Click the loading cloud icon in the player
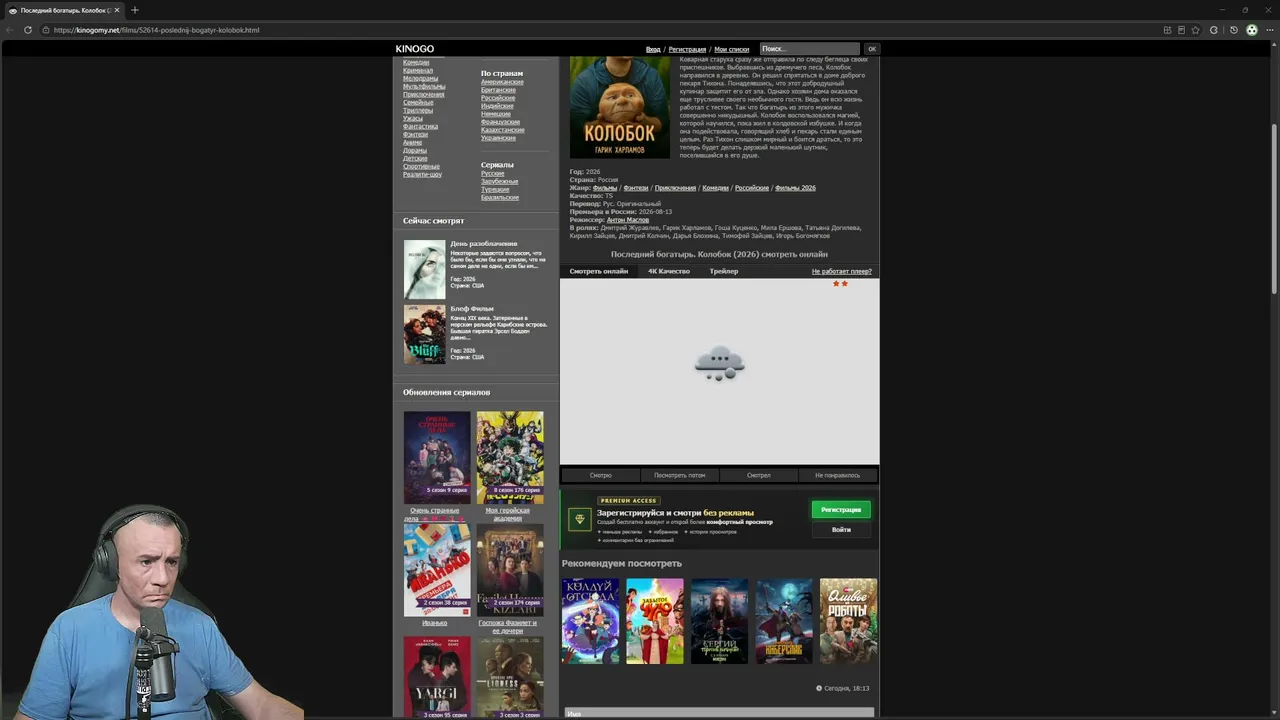This screenshot has height=720, width=1280. (x=719, y=364)
